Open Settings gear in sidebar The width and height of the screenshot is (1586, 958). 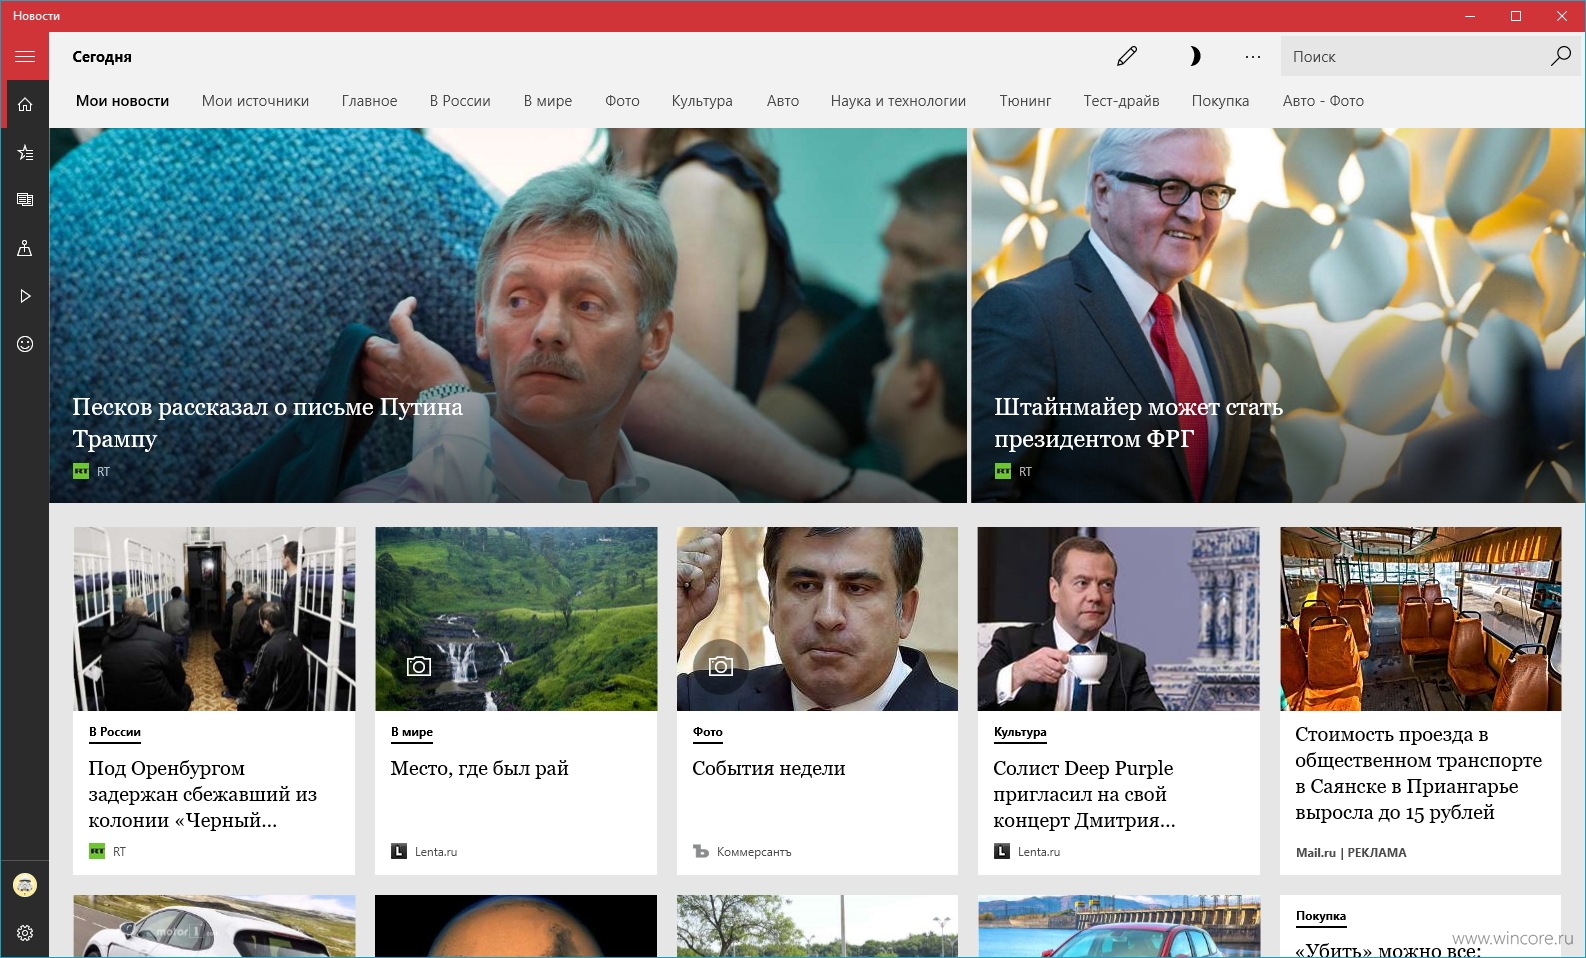tap(25, 933)
